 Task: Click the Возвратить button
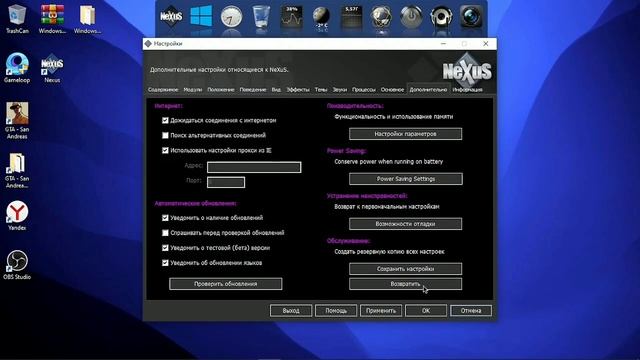point(405,284)
